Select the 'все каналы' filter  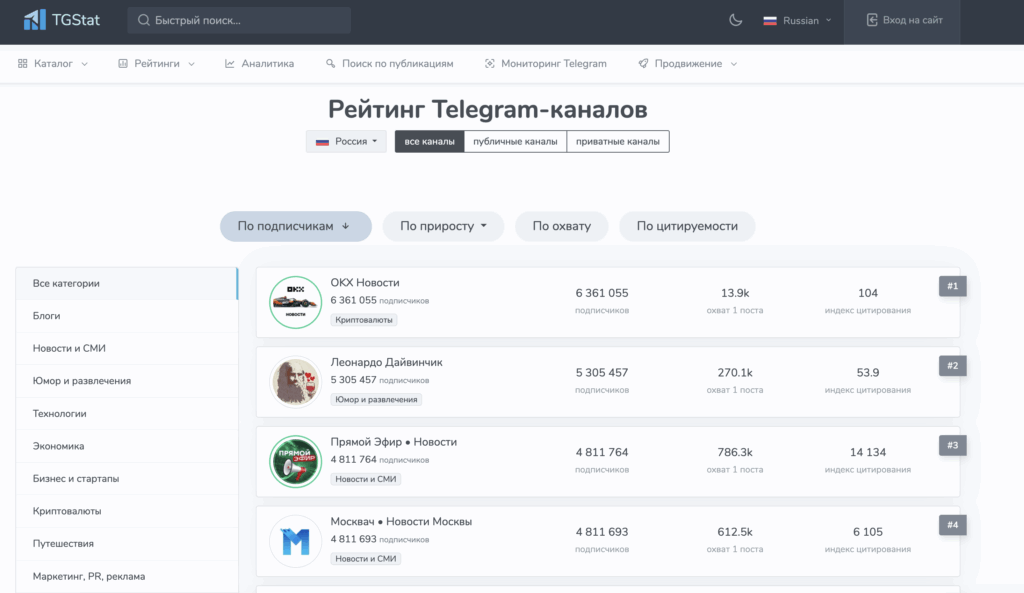pyautogui.click(x=429, y=142)
